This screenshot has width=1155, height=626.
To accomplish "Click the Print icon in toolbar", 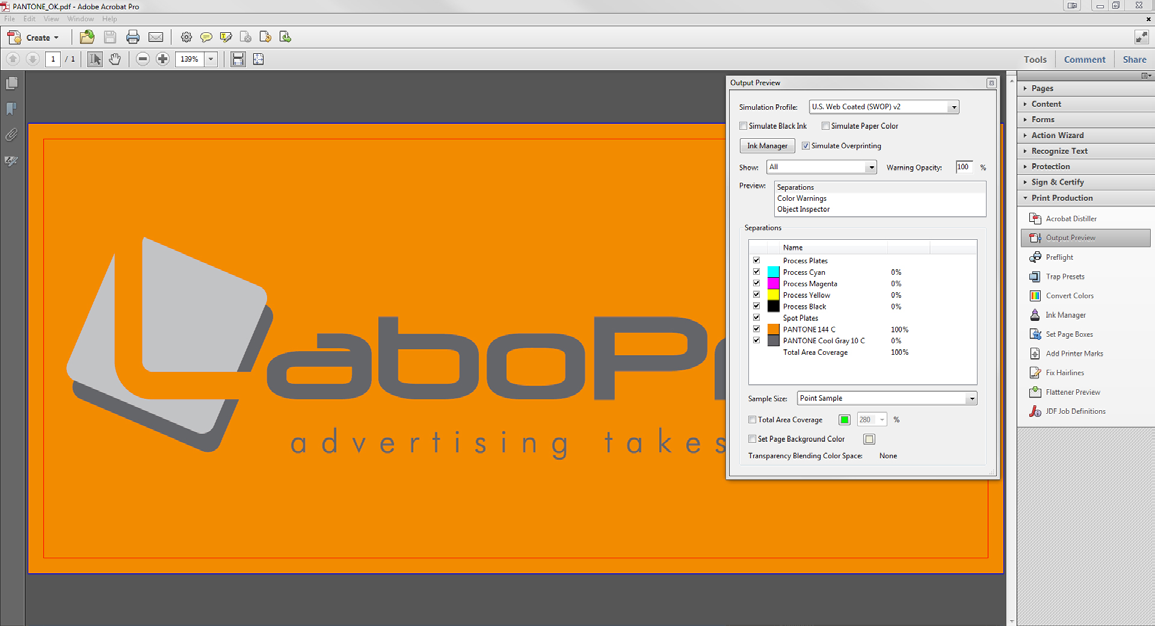I will coord(133,37).
